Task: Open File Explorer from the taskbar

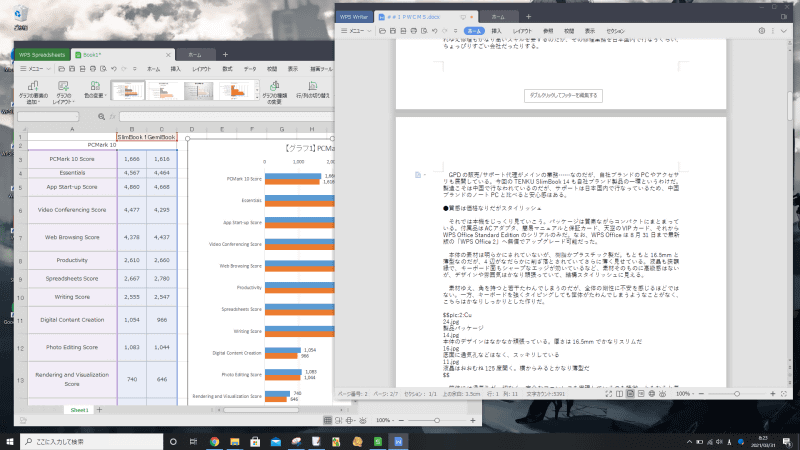Action: pos(235,442)
